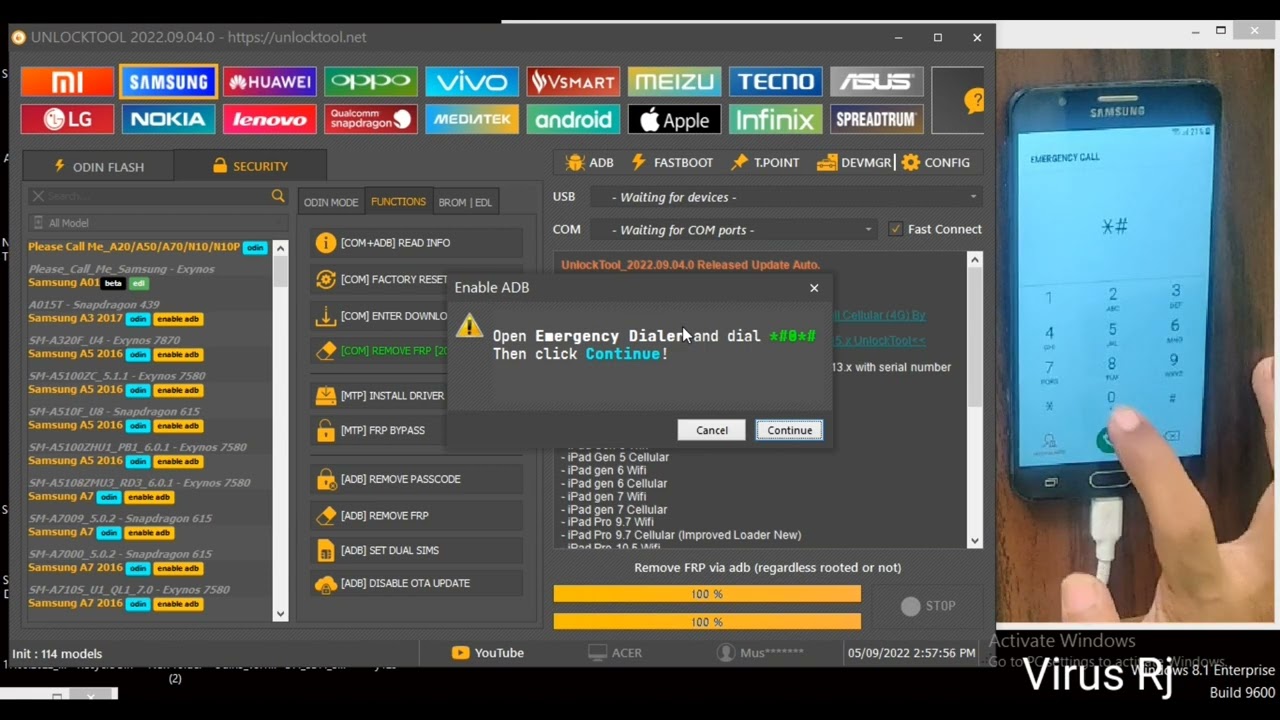The image size is (1280, 720).
Task: Choose the MediaTek brand logo
Action: pos(472,120)
